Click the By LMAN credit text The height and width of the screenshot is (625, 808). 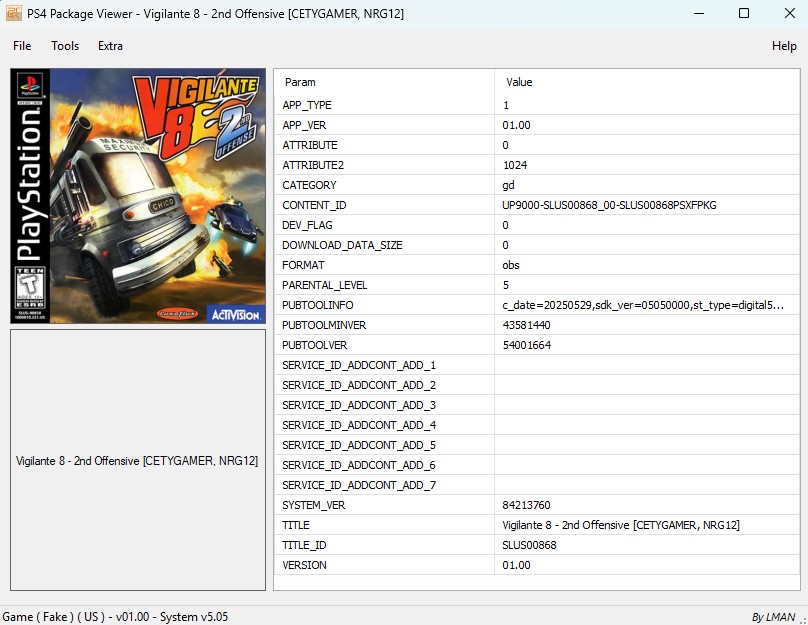click(773, 617)
